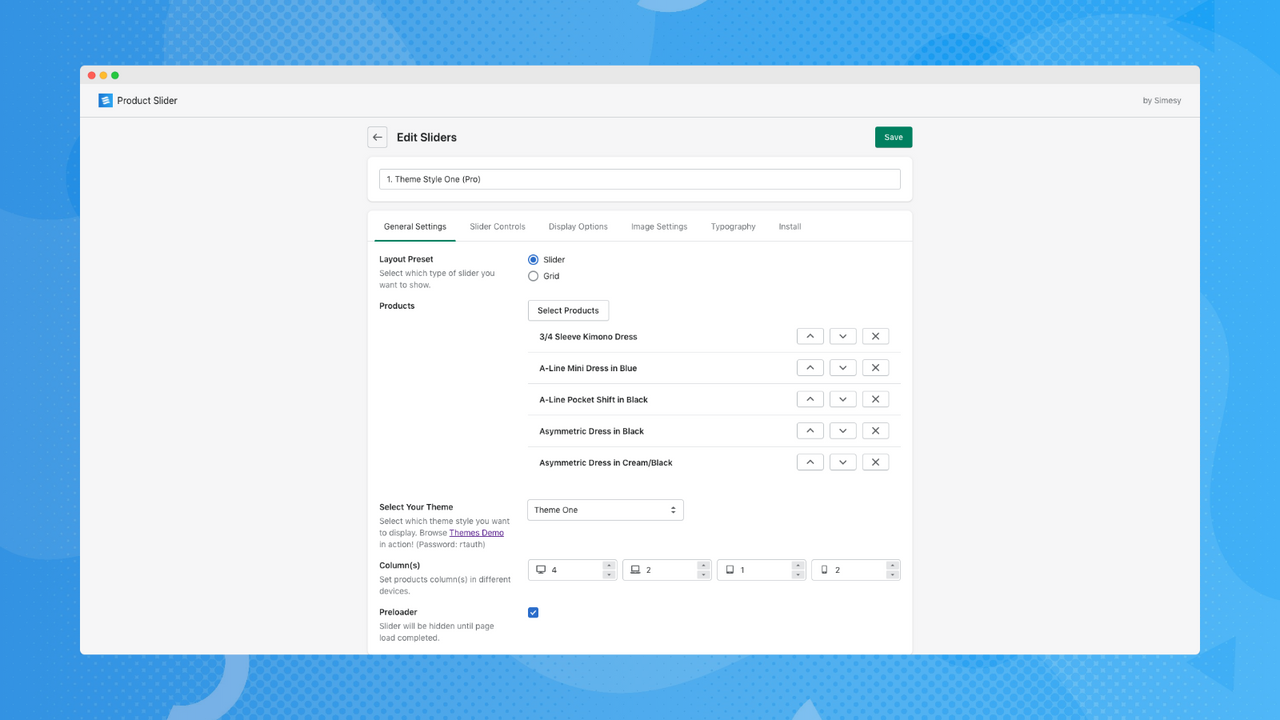1280x720 pixels.
Task: Click the Save button
Action: click(x=893, y=137)
